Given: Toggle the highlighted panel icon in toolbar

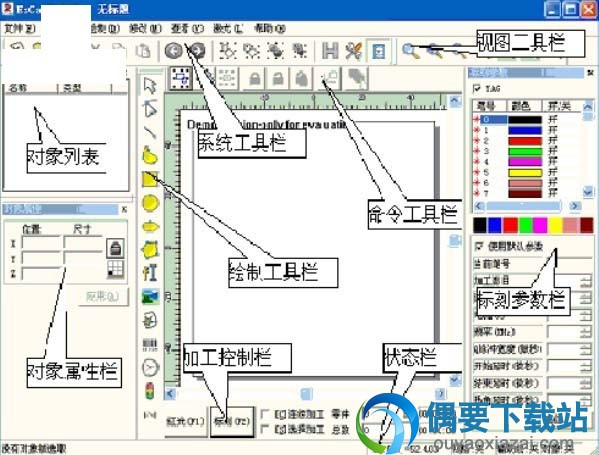Looking at the screenshot, I should (378, 51).
